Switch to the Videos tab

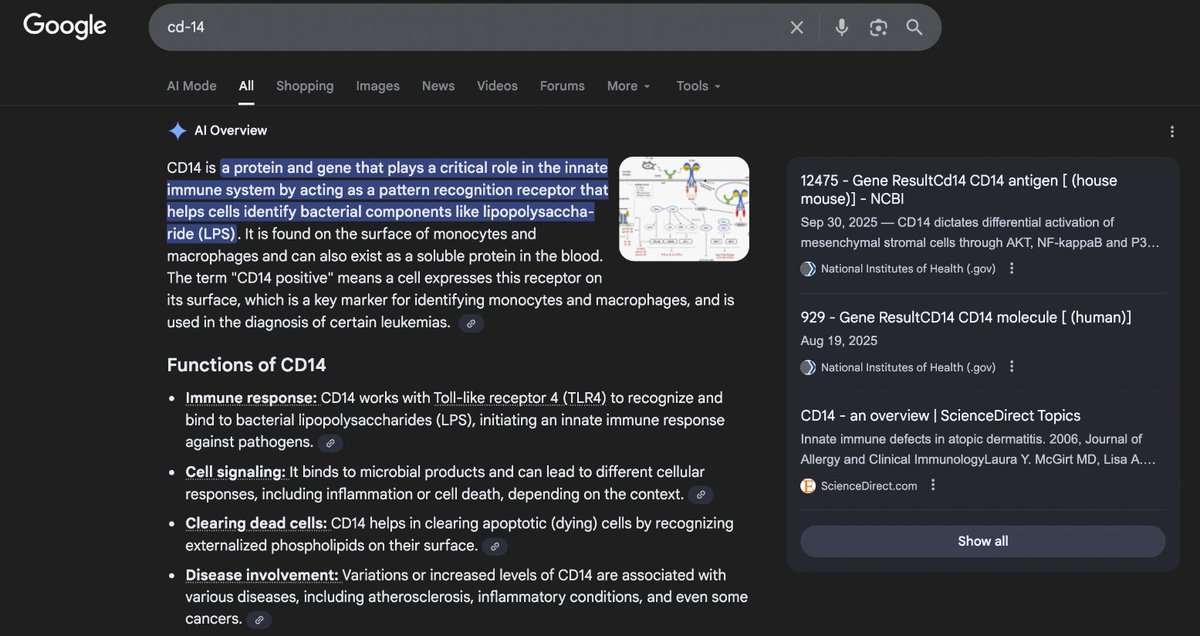click(497, 86)
